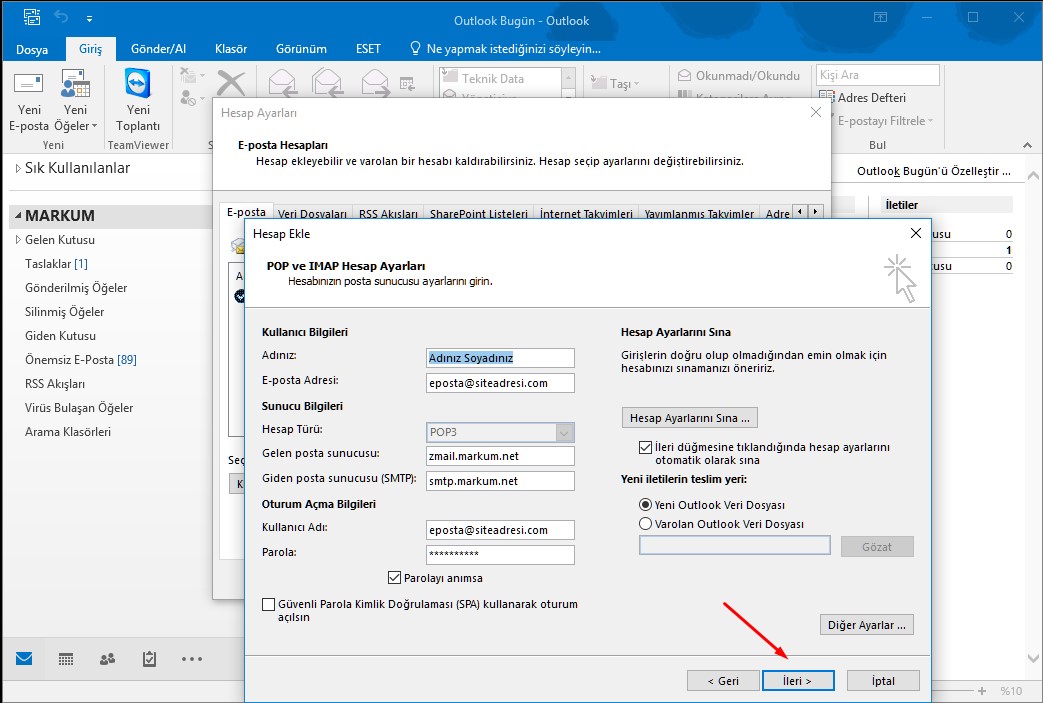
Task: Select Varolan Outlook Veri Dosyası radio button
Action: click(x=645, y=523)
